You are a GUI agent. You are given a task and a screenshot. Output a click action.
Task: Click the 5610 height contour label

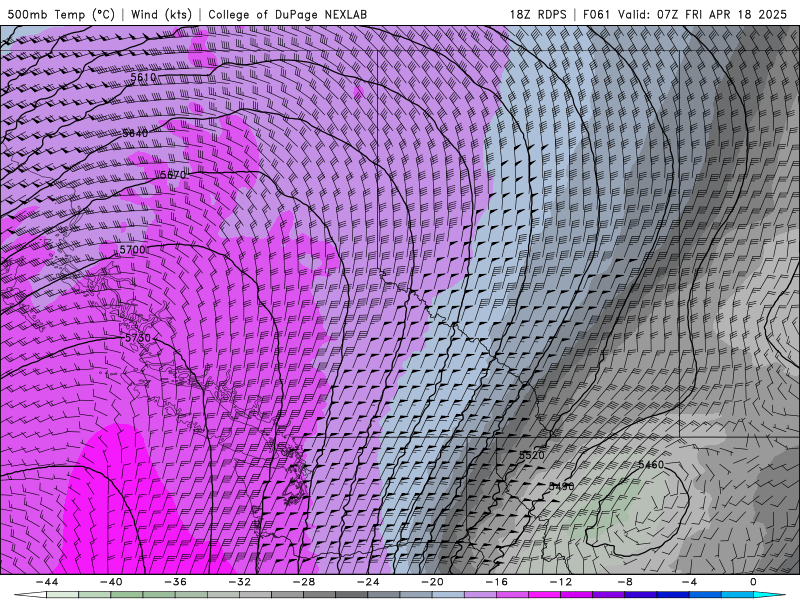click(x=143, y=78)
